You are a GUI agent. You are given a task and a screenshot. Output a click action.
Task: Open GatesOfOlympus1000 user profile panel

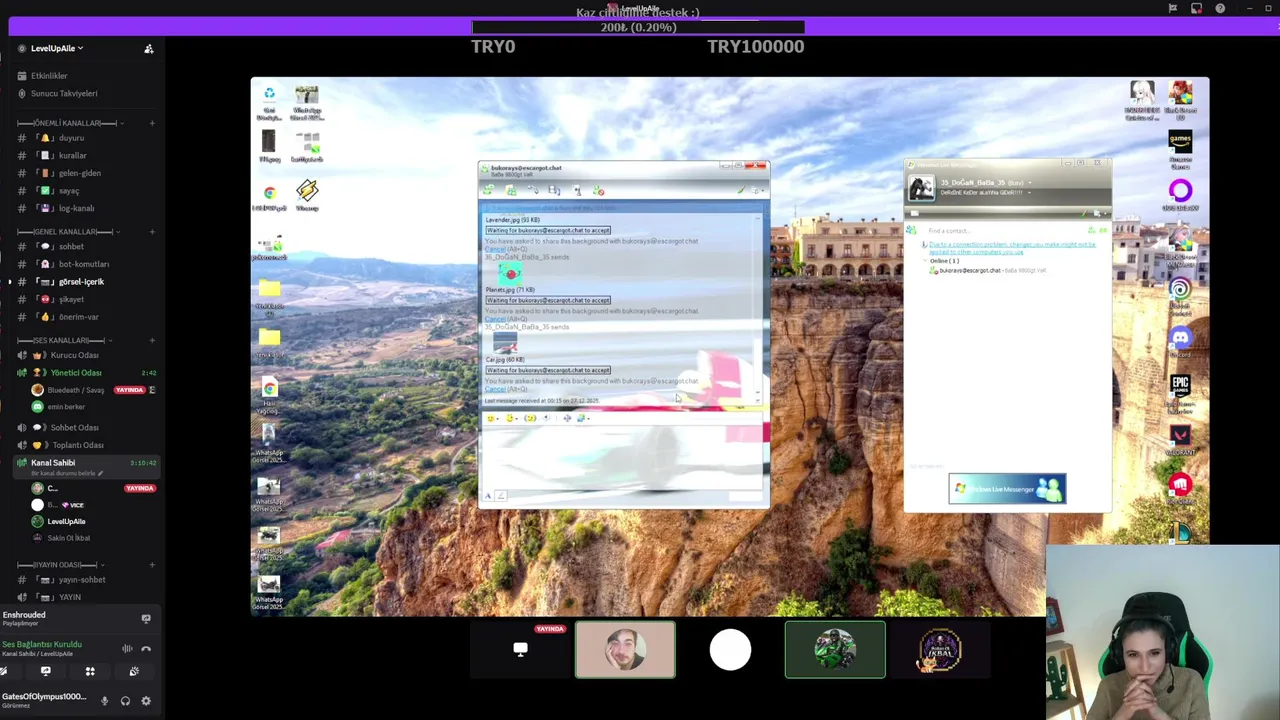click(44, 700)
